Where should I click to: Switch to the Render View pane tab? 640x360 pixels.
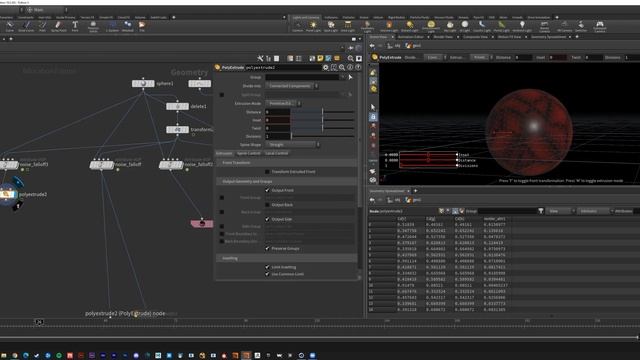(443, 37)
